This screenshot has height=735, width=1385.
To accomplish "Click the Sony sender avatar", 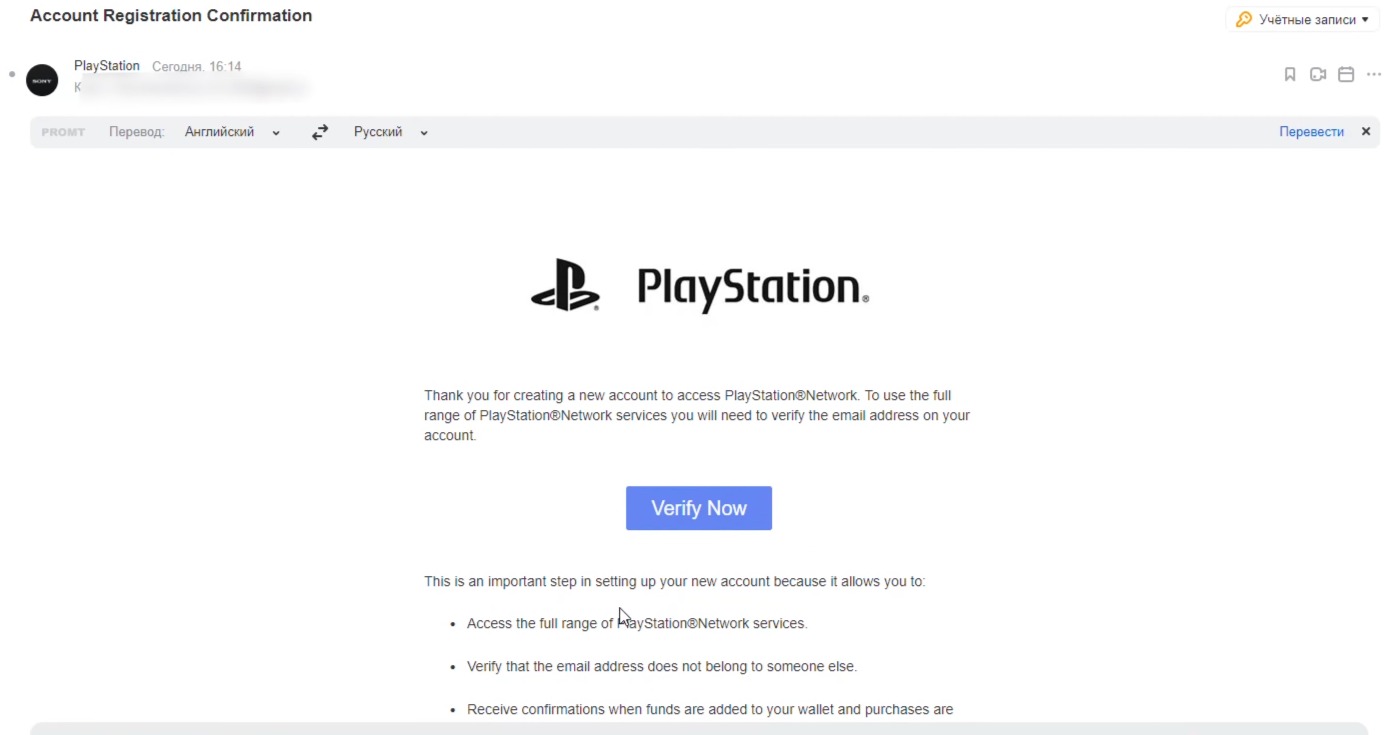I will click(42, 80).
